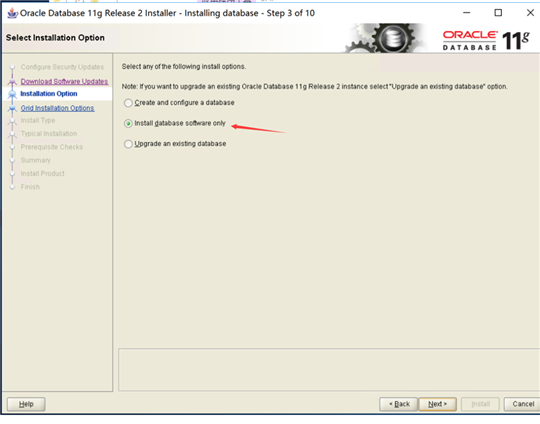Select the Installation Option step label
540x424 pixels.
click(49, 94)
